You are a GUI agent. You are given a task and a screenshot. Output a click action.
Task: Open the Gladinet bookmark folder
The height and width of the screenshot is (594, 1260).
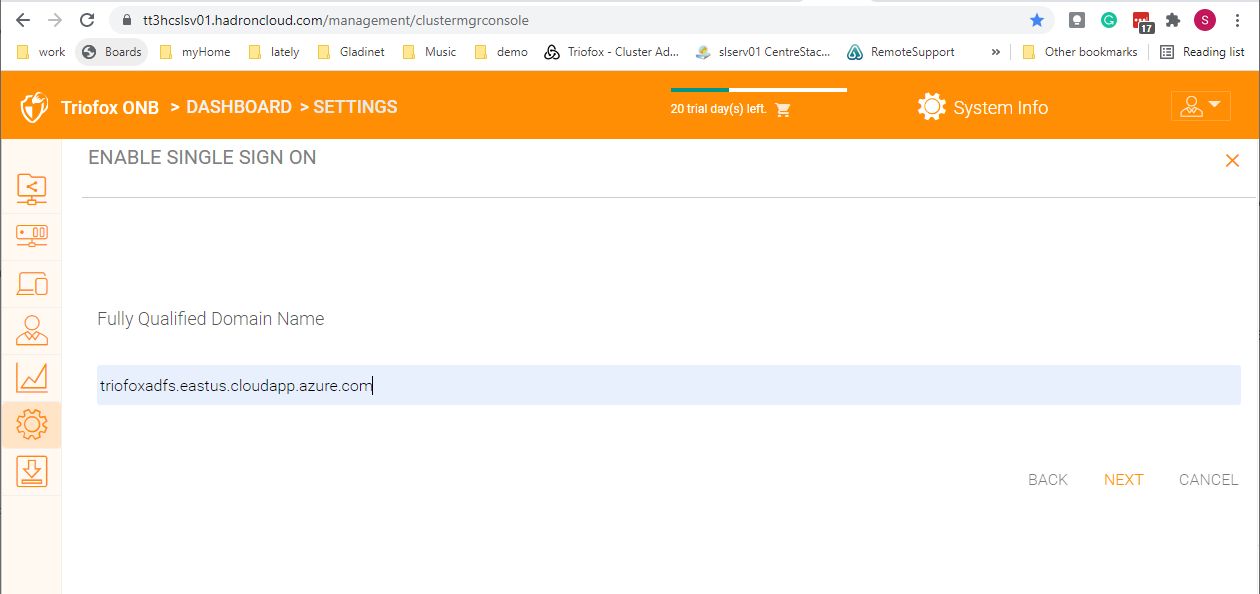coord(351,52)
